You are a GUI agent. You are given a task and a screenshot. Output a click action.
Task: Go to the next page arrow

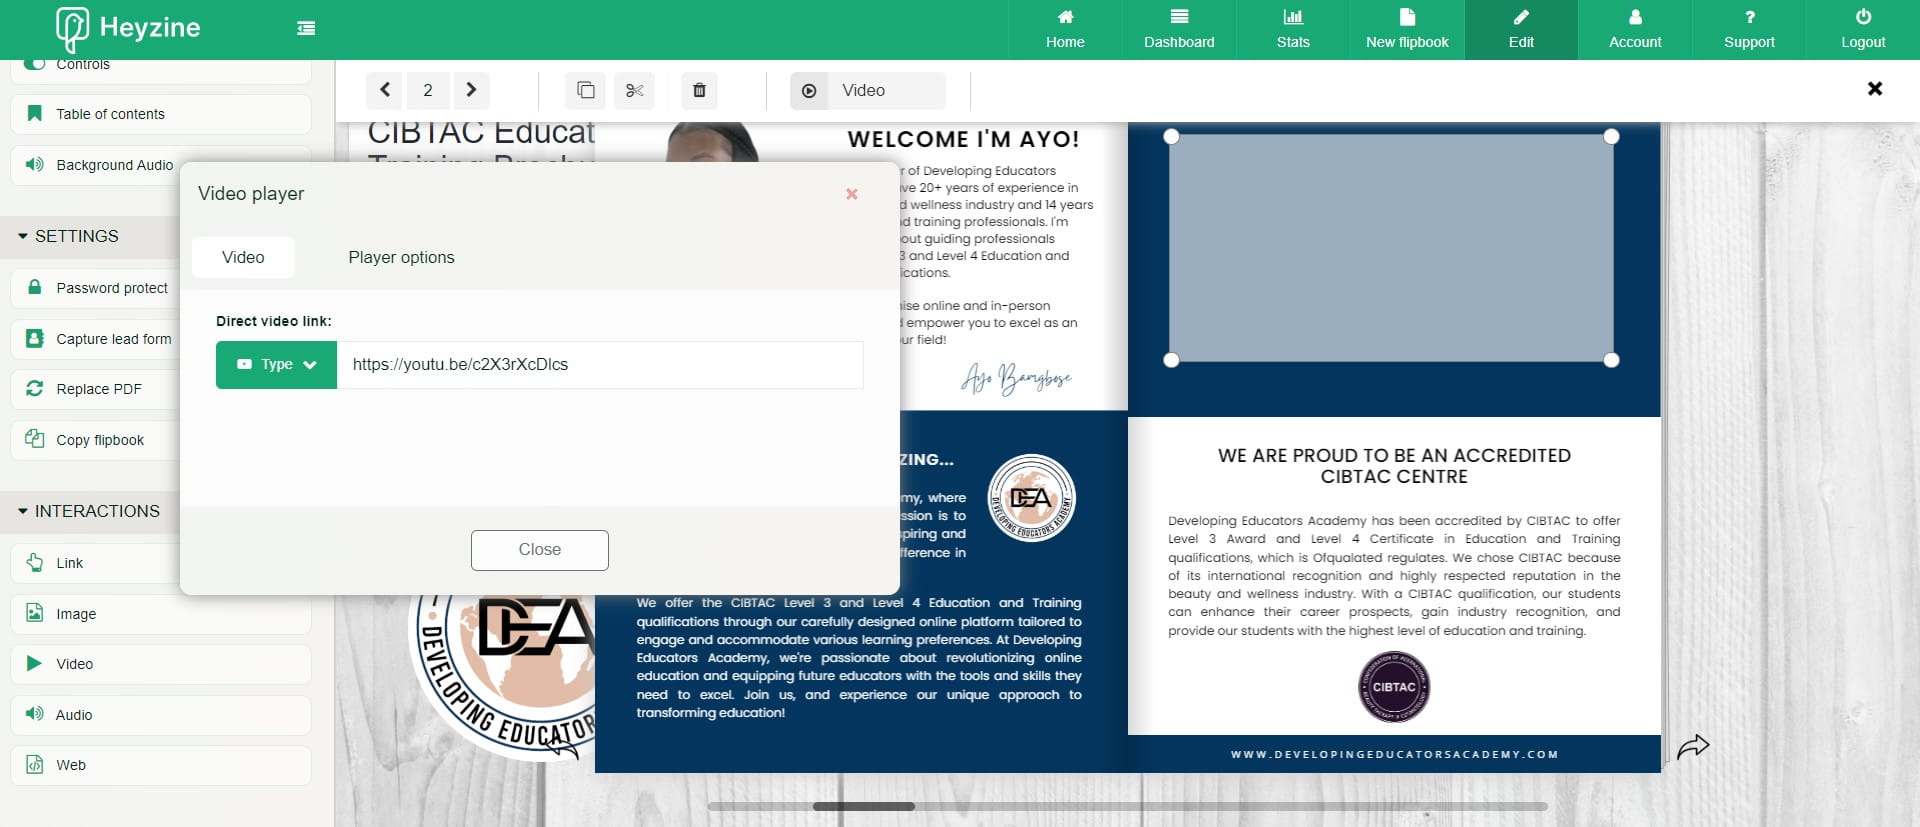[x=471, y=90]
